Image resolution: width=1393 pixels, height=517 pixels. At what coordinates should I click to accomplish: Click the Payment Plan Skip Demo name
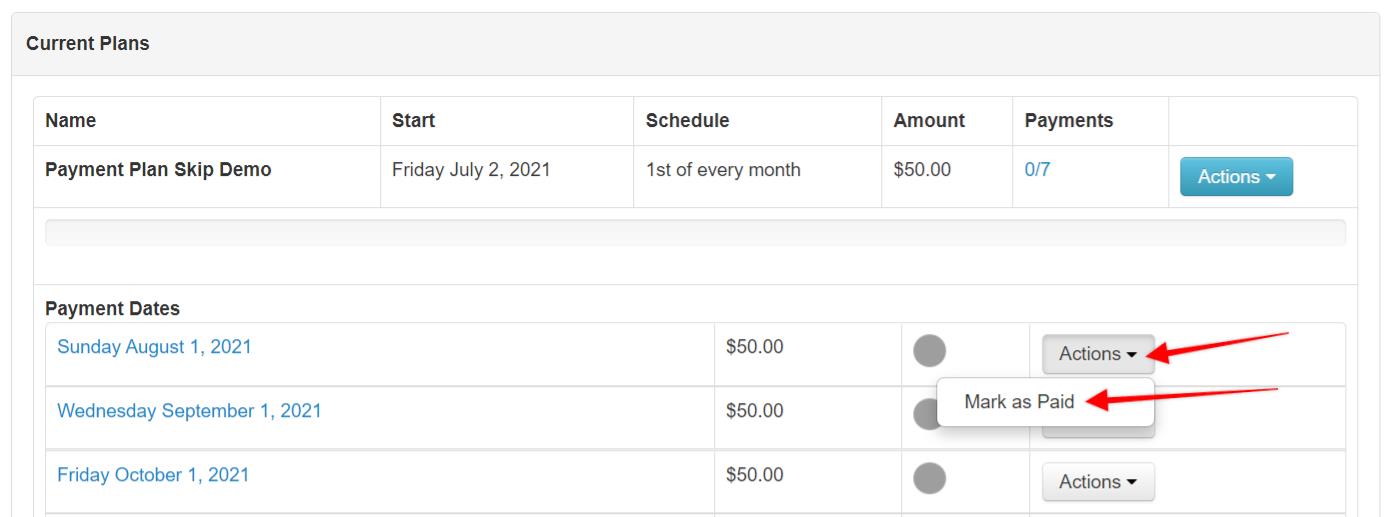click(x=158, y=170)
